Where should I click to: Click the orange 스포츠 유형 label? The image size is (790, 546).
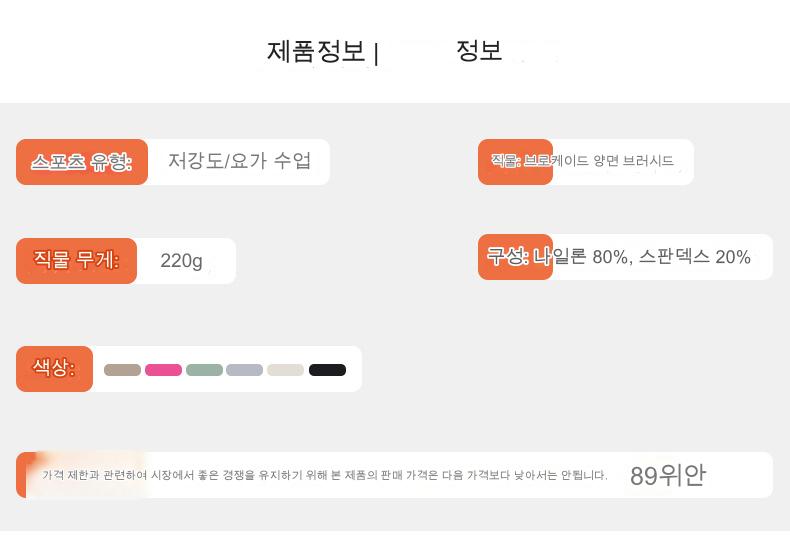coord(82,162)
